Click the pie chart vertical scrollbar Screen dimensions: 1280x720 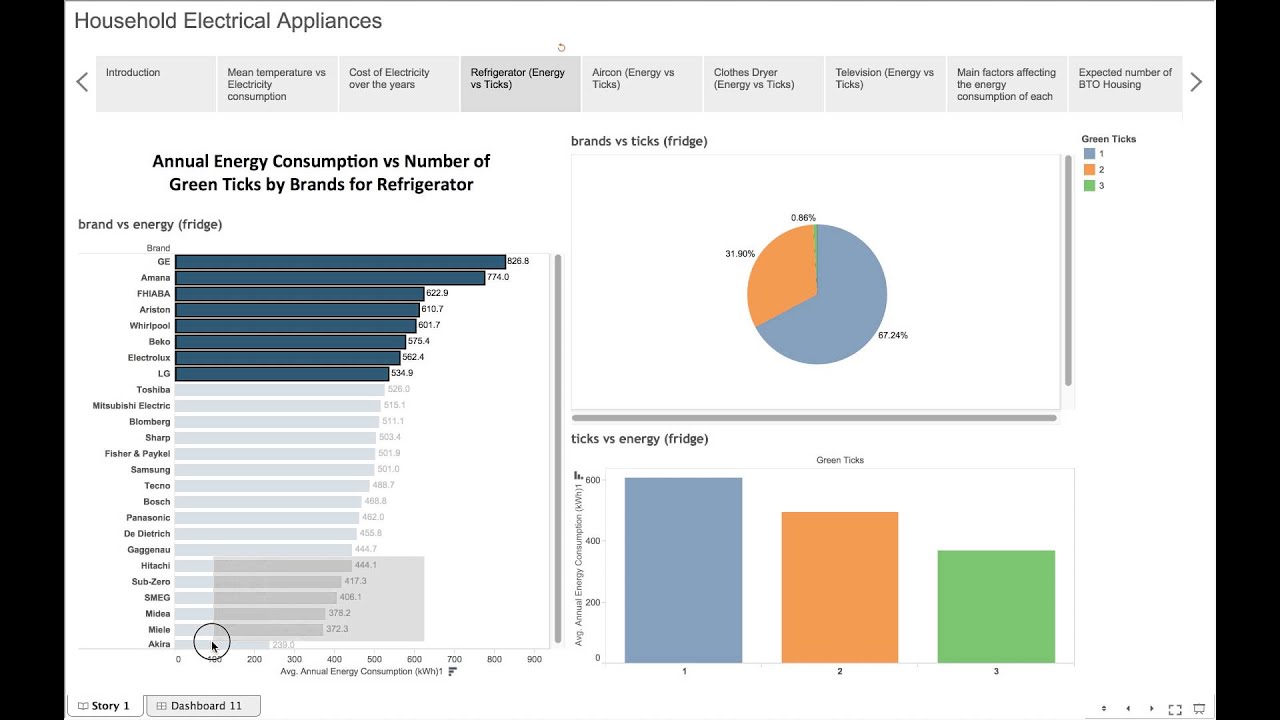[x=1068, y=270]
